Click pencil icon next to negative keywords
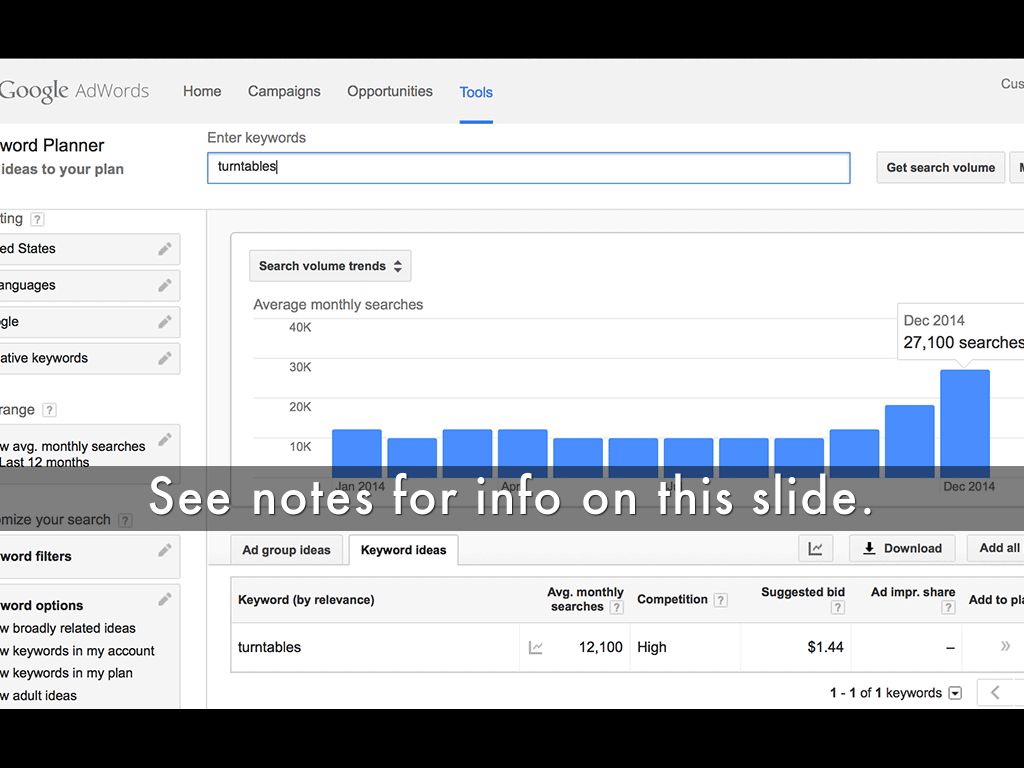The height and width of the screenshot is (768, 1024). point(165,358)
